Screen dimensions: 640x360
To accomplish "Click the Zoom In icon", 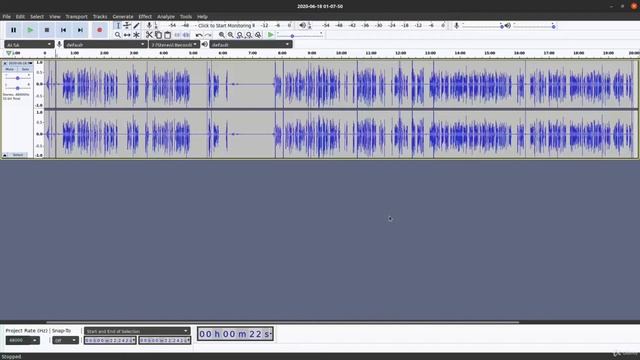I will [222, 35].
